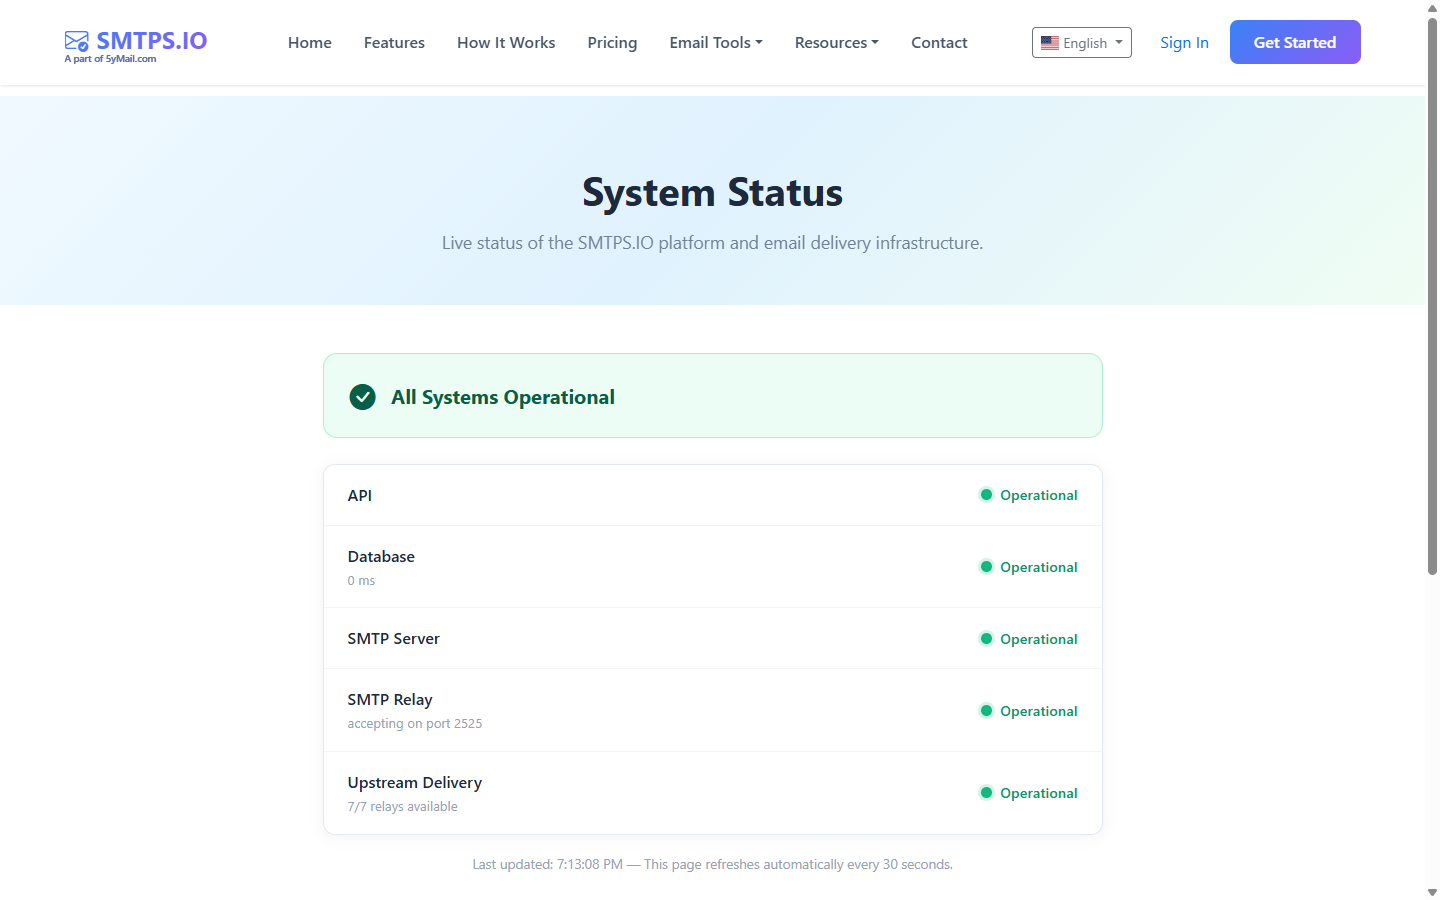
Task: Click the green status dot for Database
Action: pyautogui.click(x=986, y=567)
